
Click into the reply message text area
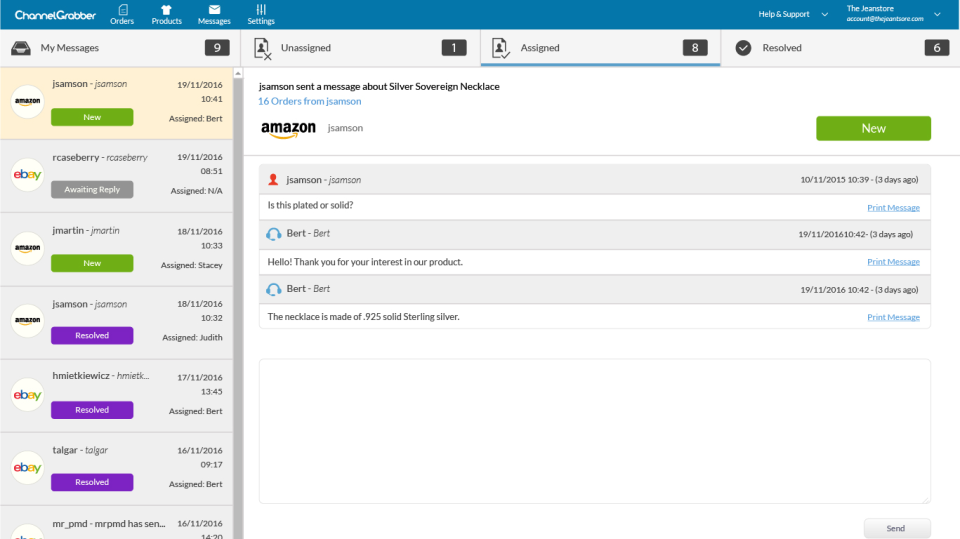pos(594,431)
